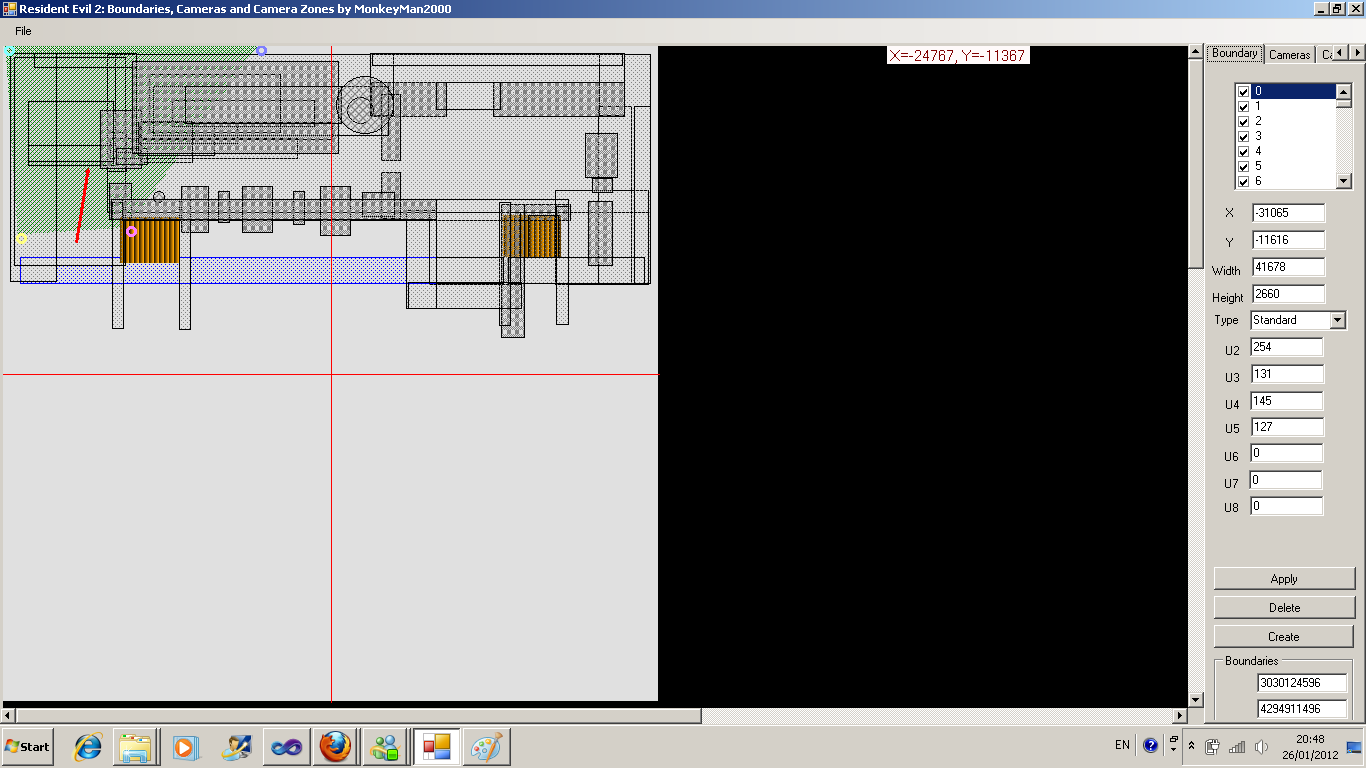
Task: Click boundary list scroll-down arrow
Action: point(1344,181)
